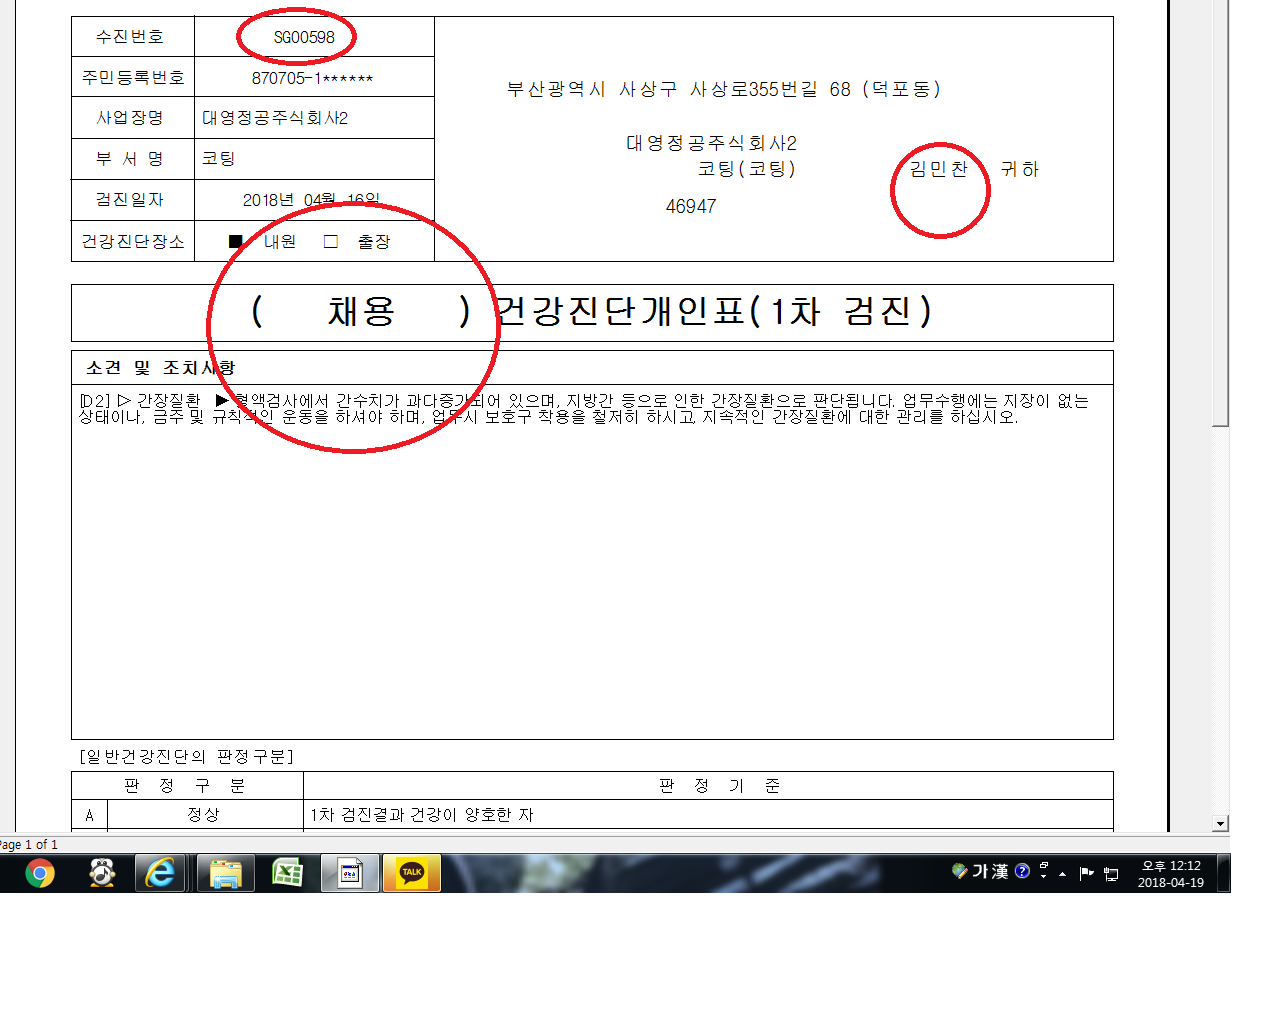Click the 漢 Hanja conversion button
The height and width of the screenshot is (1024, 1280).
point(1000,871)
